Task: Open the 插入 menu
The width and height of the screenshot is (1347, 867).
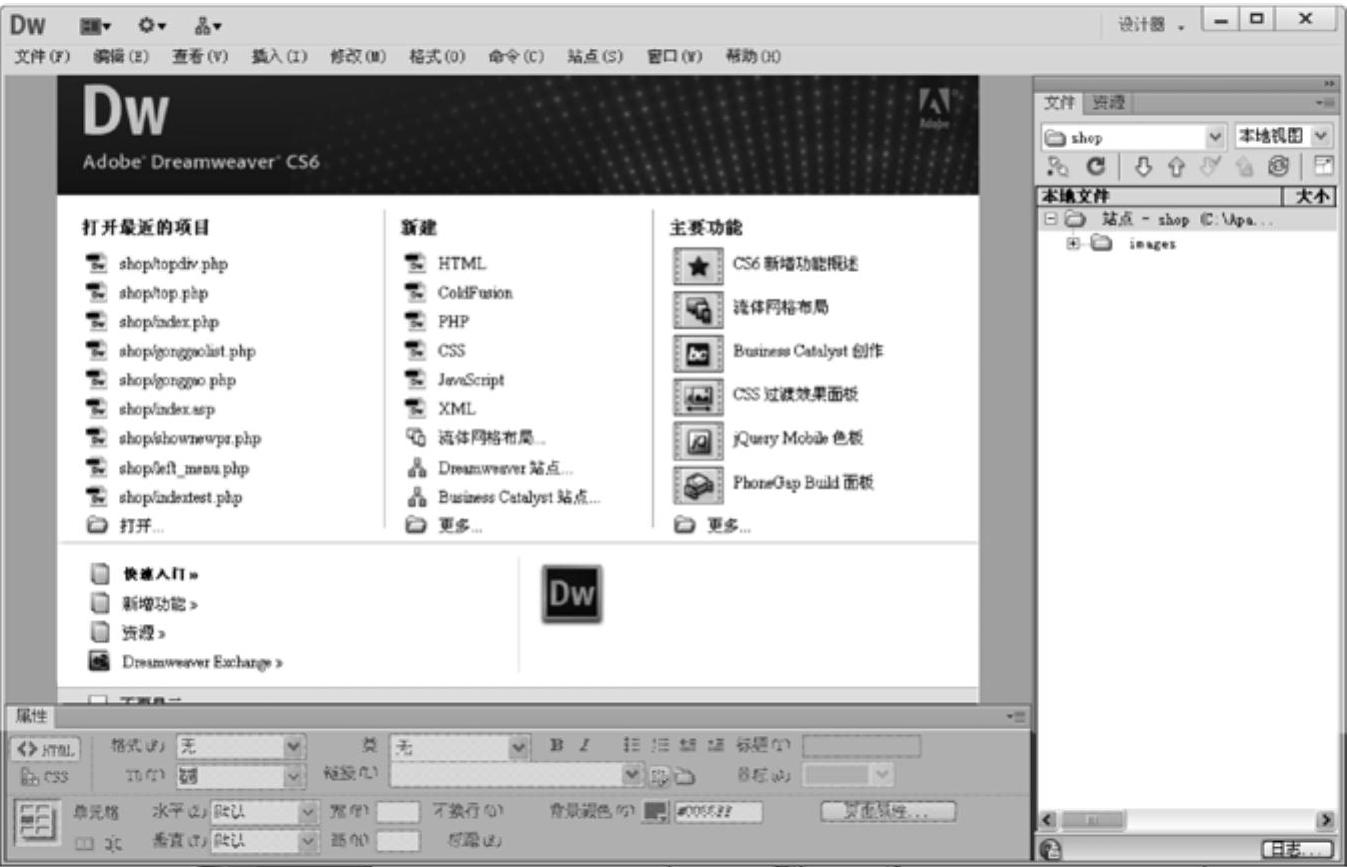Action: tap(279, 56)
